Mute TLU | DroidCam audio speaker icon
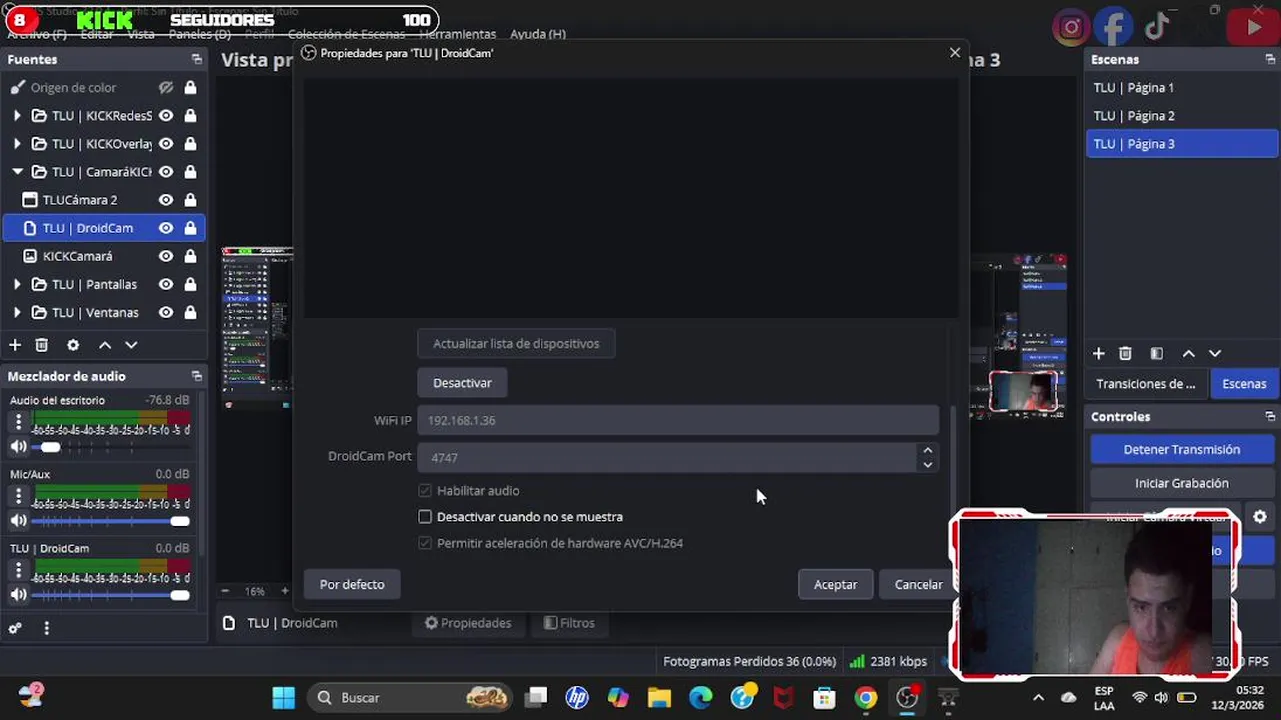The height and width of the screenshot is (720, 1281). pos(18,595)
